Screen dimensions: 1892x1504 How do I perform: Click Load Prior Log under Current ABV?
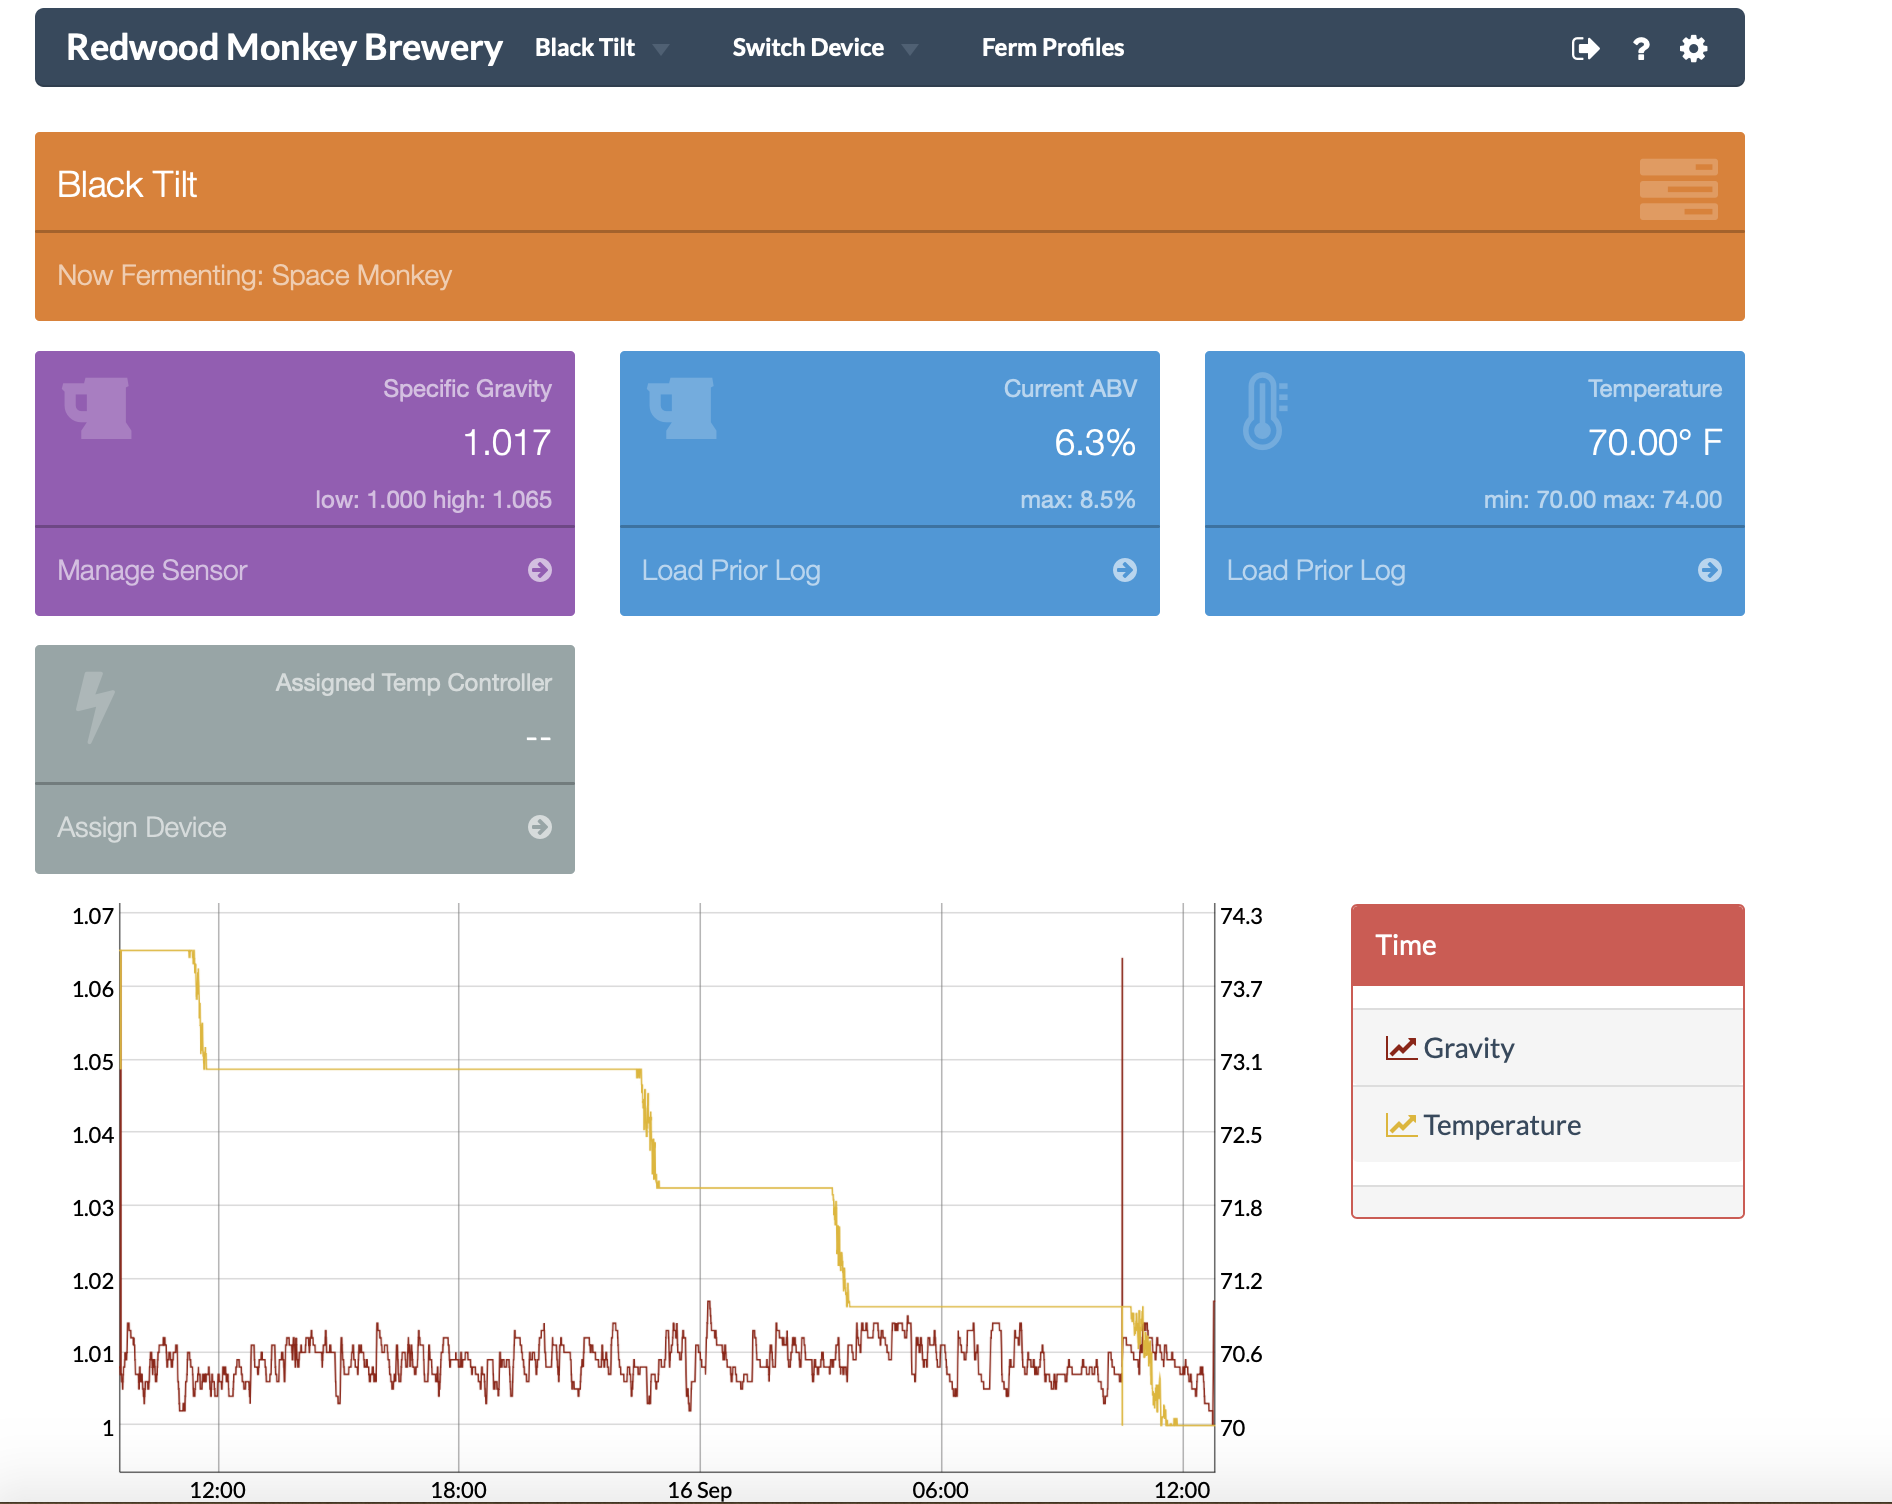(x=731, y=570)
